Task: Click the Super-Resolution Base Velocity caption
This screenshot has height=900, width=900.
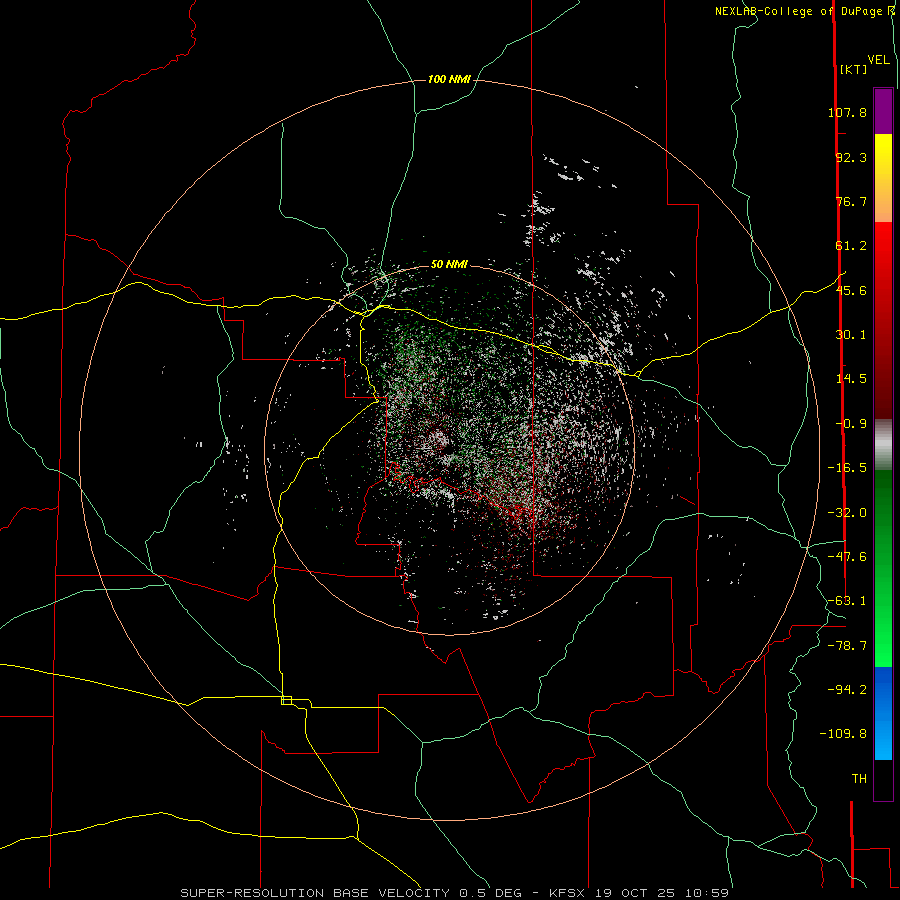Action: pyautogui.click(x=454, y=893)
